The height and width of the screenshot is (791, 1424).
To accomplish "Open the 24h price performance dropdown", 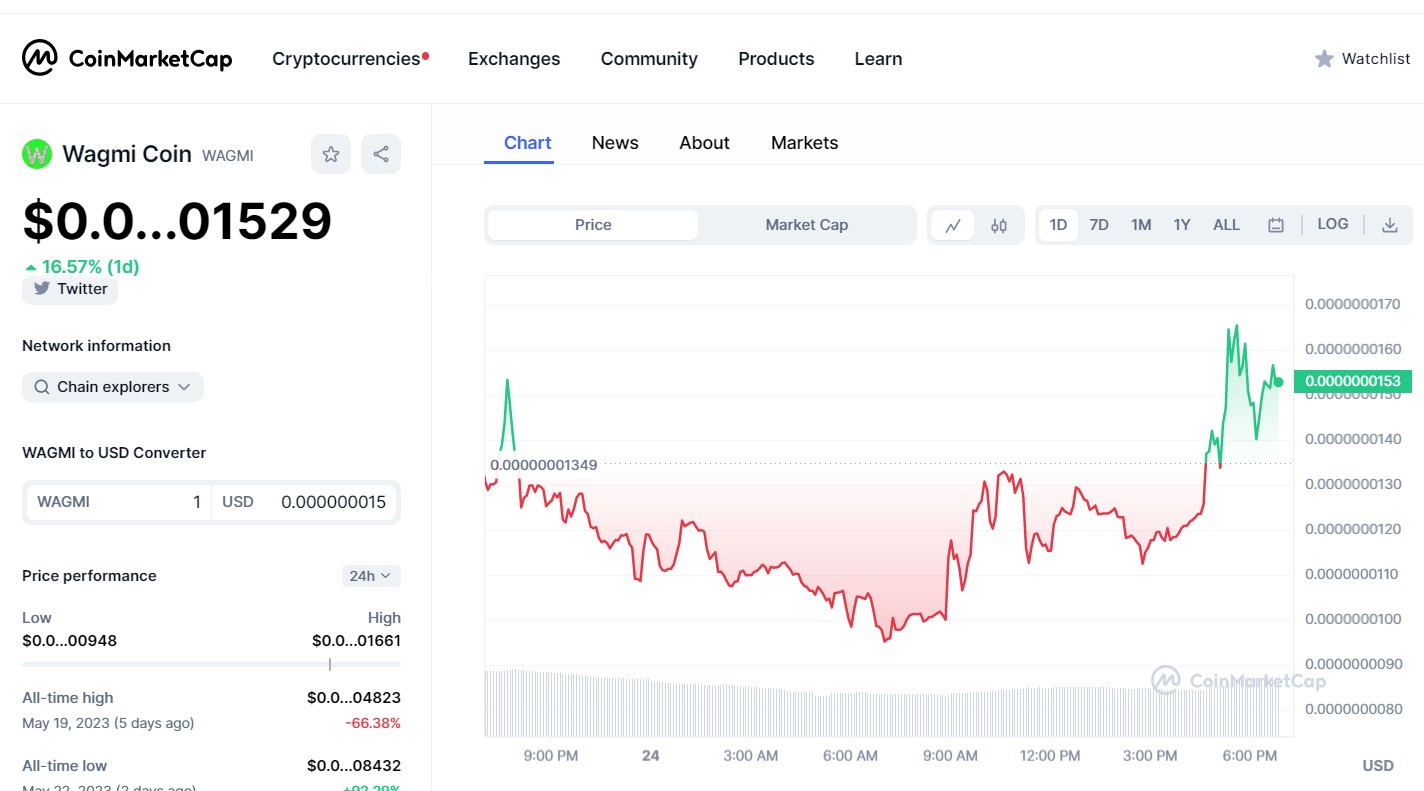I will (x=371, y=576).
